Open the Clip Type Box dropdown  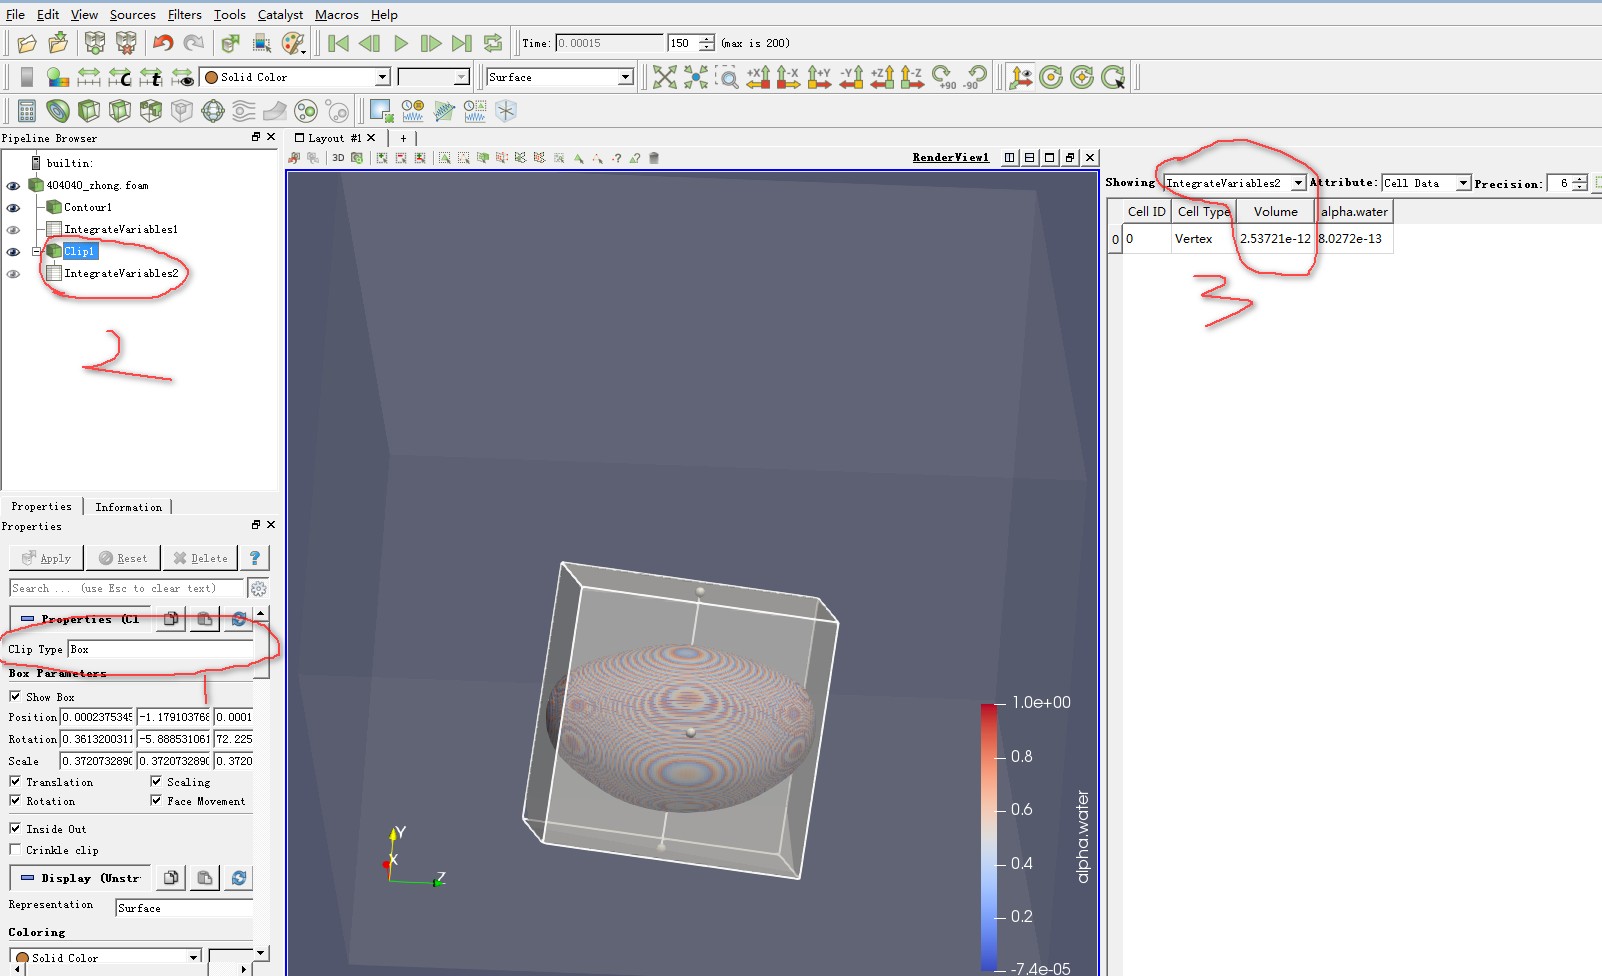160,649
